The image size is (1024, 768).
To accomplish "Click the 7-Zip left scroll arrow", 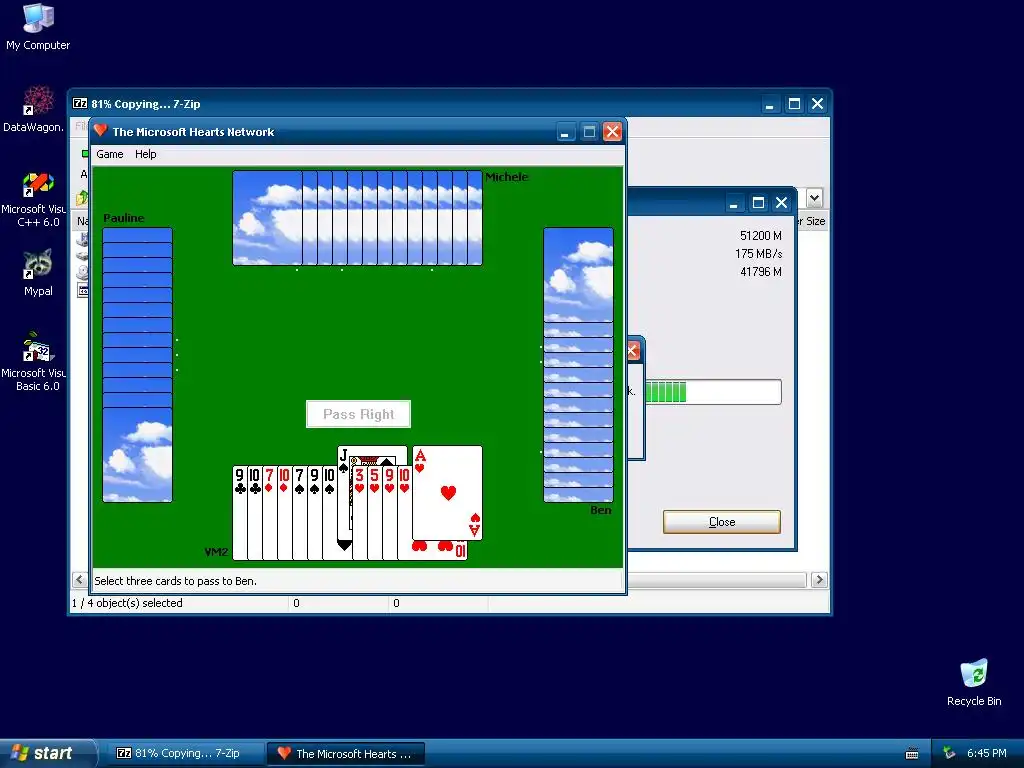I will 80,580.
